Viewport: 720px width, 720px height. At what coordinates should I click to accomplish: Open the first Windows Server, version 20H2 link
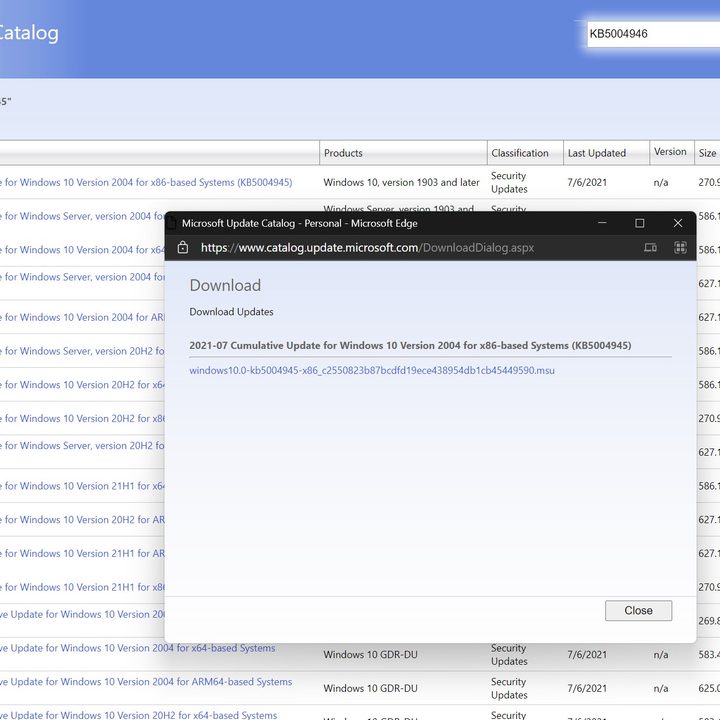click(83, 351)
